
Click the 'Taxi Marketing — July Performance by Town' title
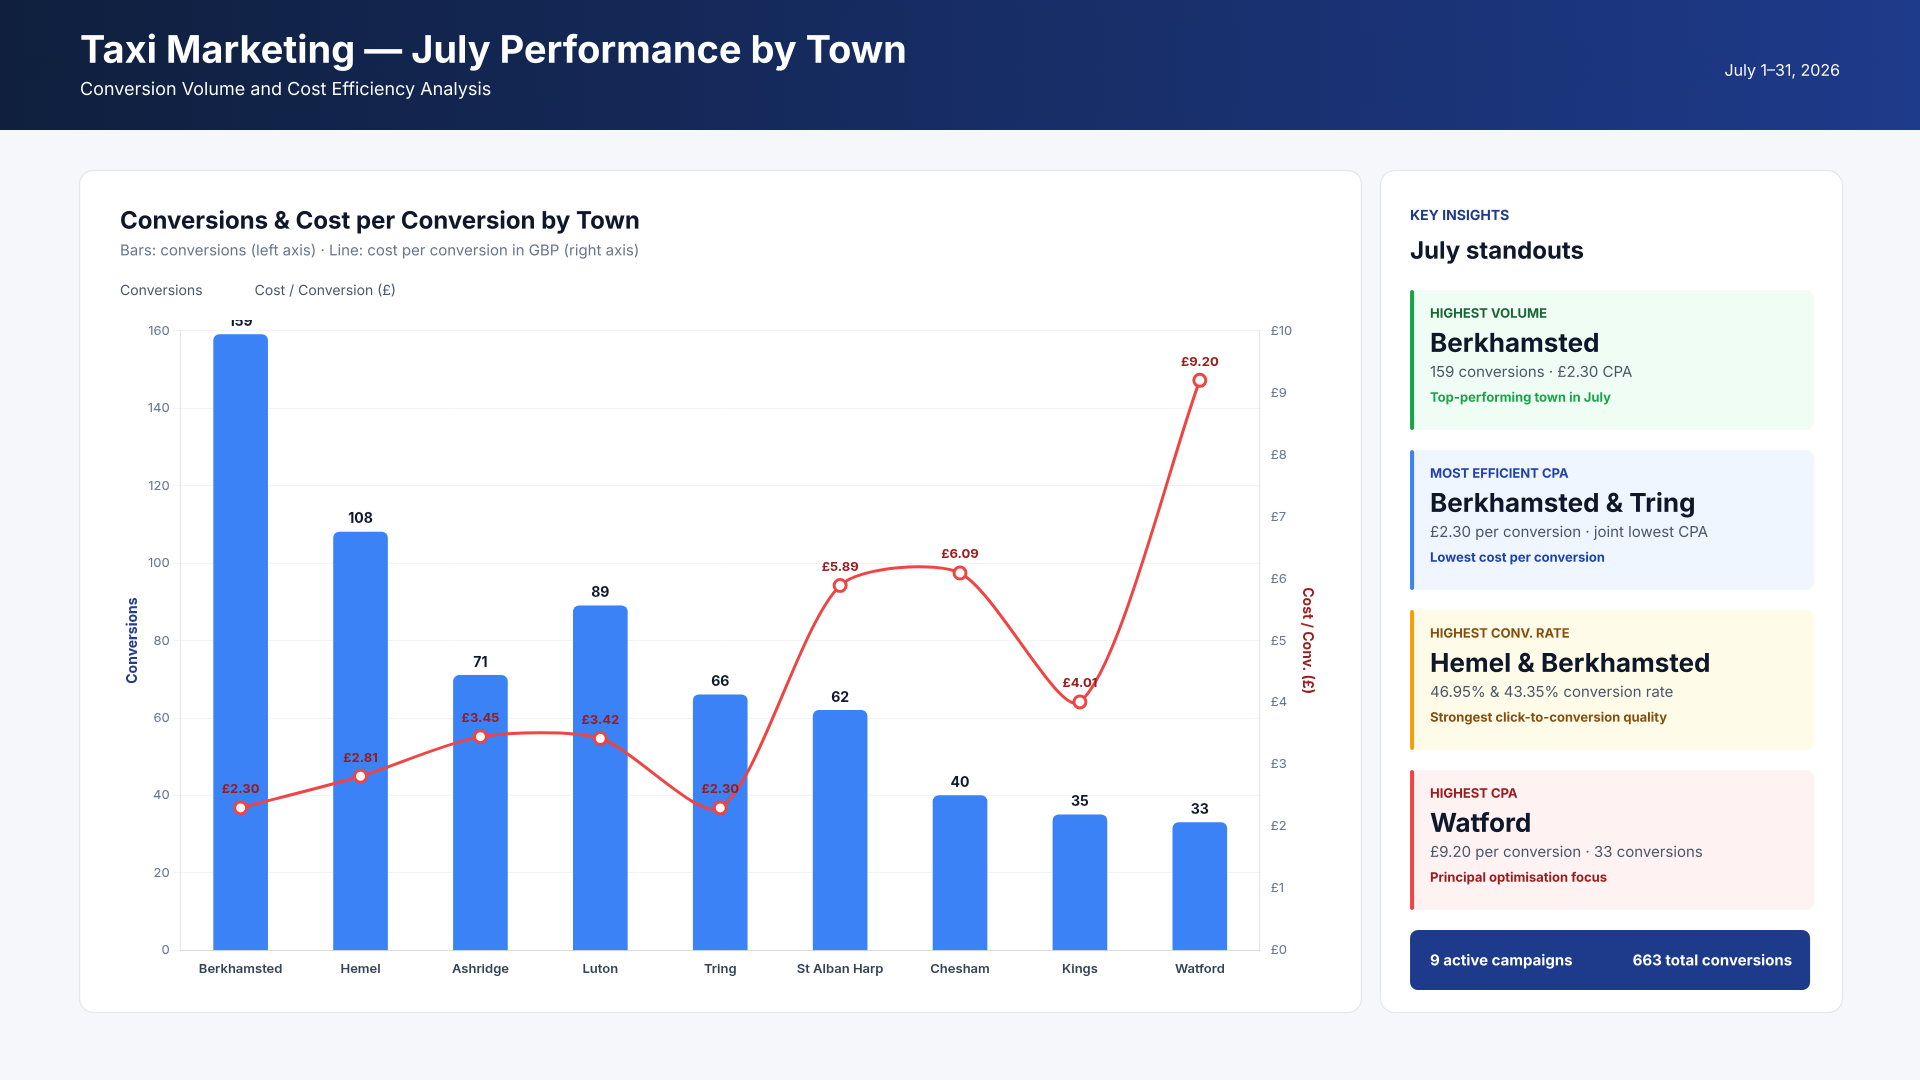[493, 49]
